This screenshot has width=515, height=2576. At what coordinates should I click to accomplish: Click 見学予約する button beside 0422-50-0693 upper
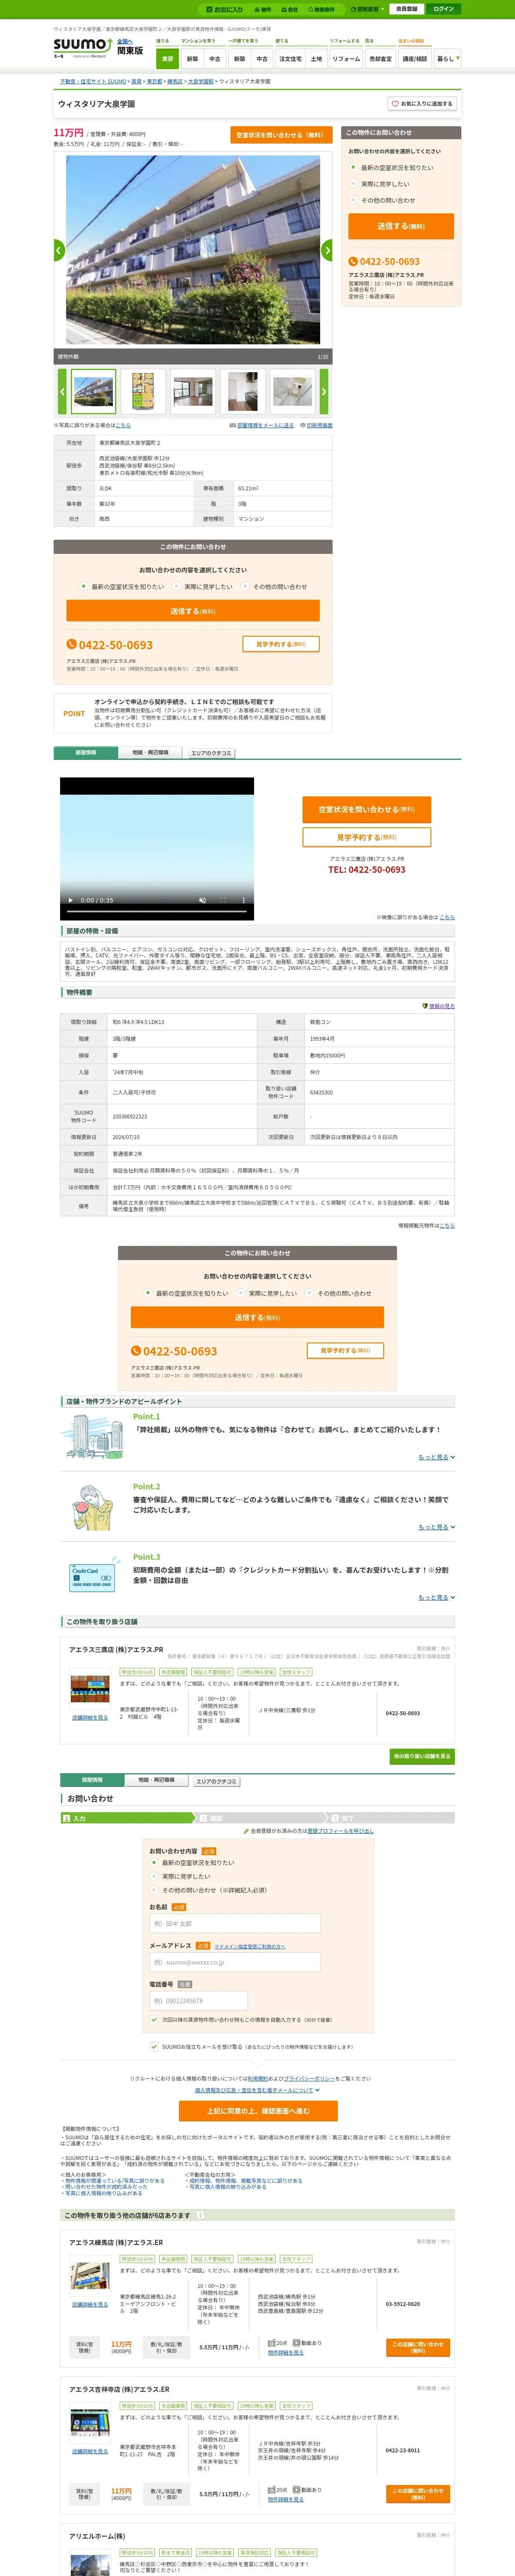[281, 644]
